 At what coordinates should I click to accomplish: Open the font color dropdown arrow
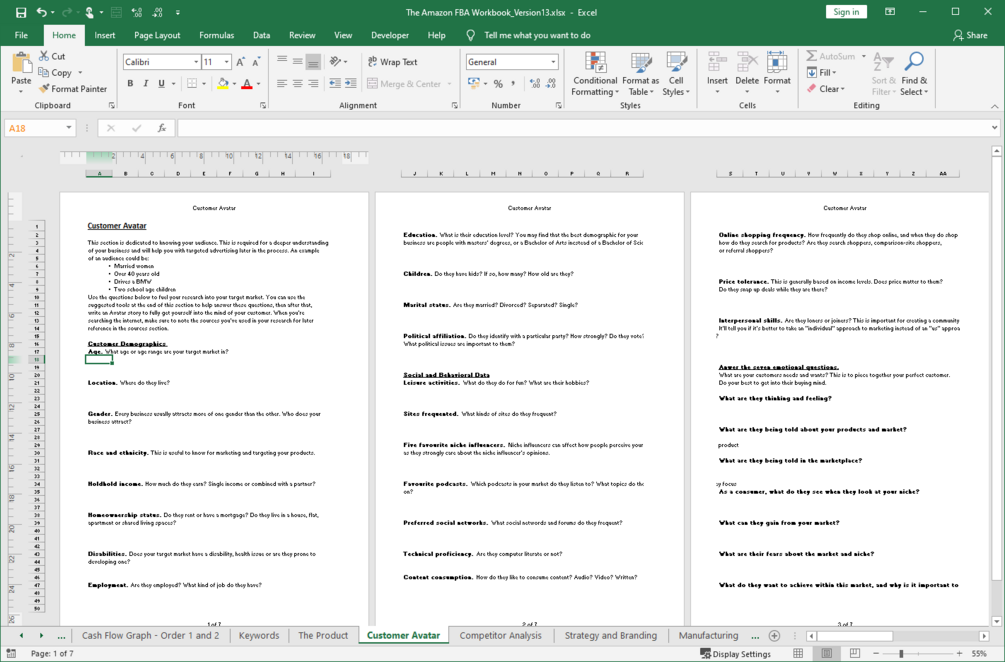click(258, 84)
